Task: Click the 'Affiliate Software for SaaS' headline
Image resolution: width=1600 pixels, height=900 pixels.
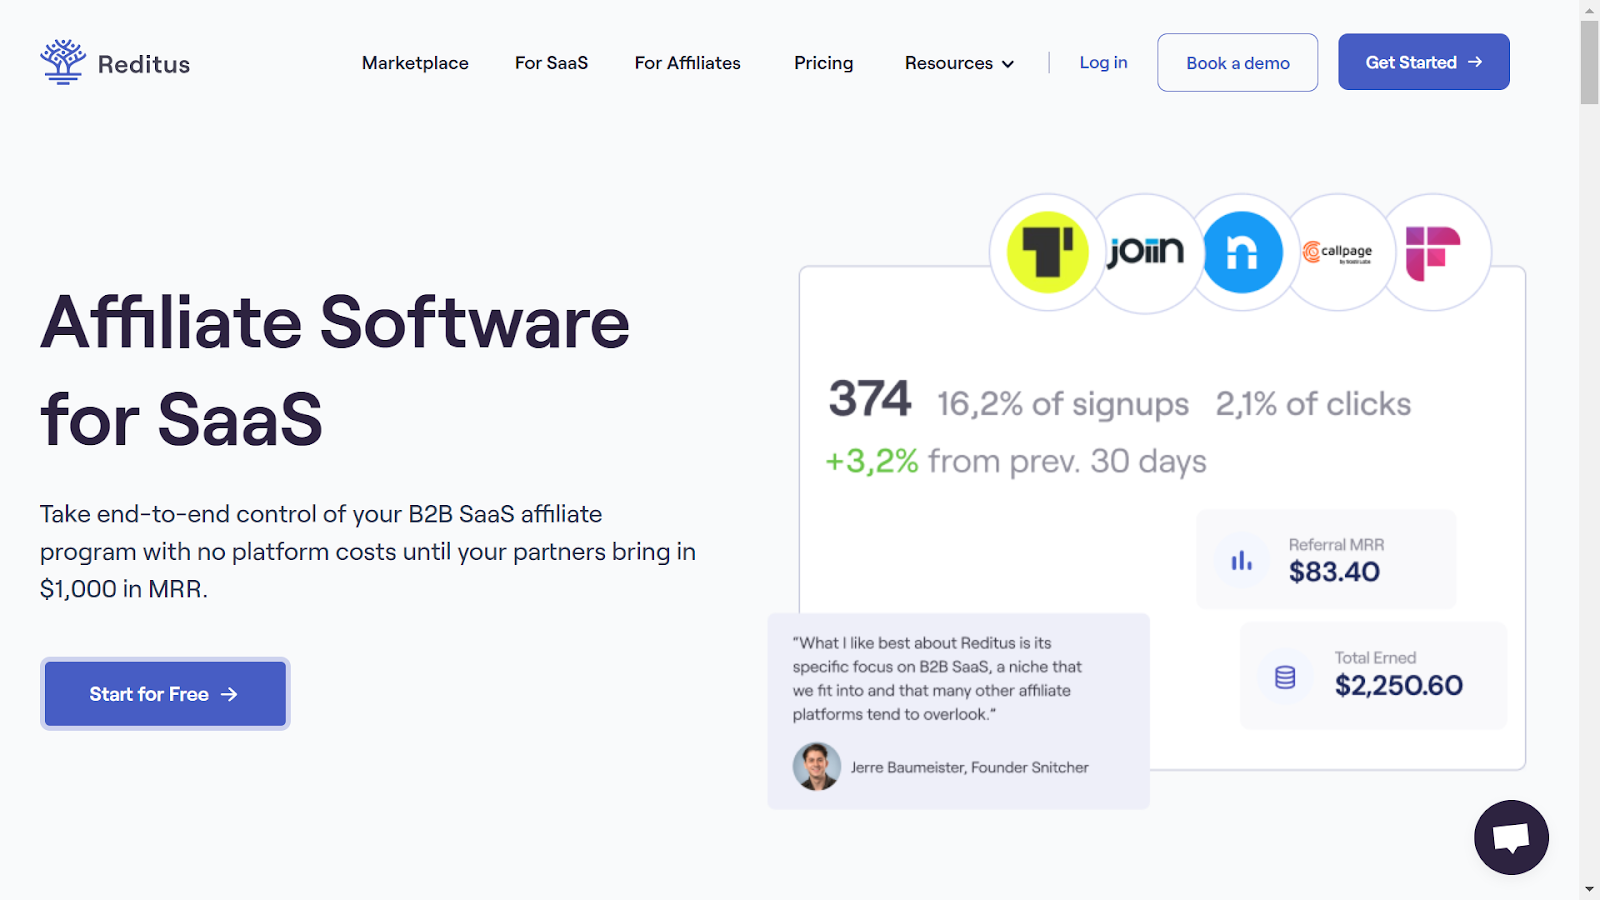Action: [335, 370]
